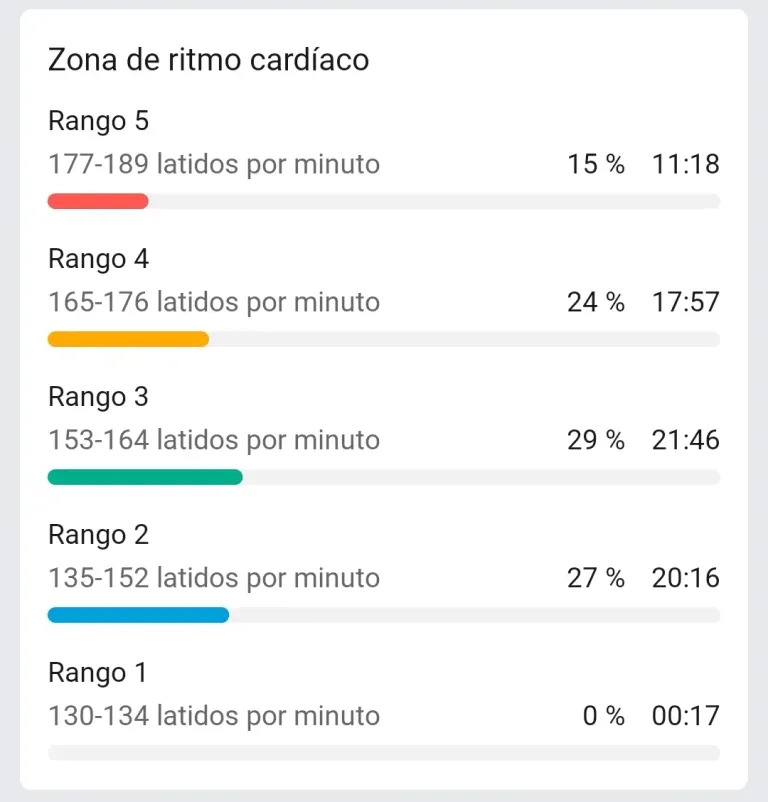Tap the blue Rango 2 progress bar
Screen dimensions: 768x802
pos(139,615)
